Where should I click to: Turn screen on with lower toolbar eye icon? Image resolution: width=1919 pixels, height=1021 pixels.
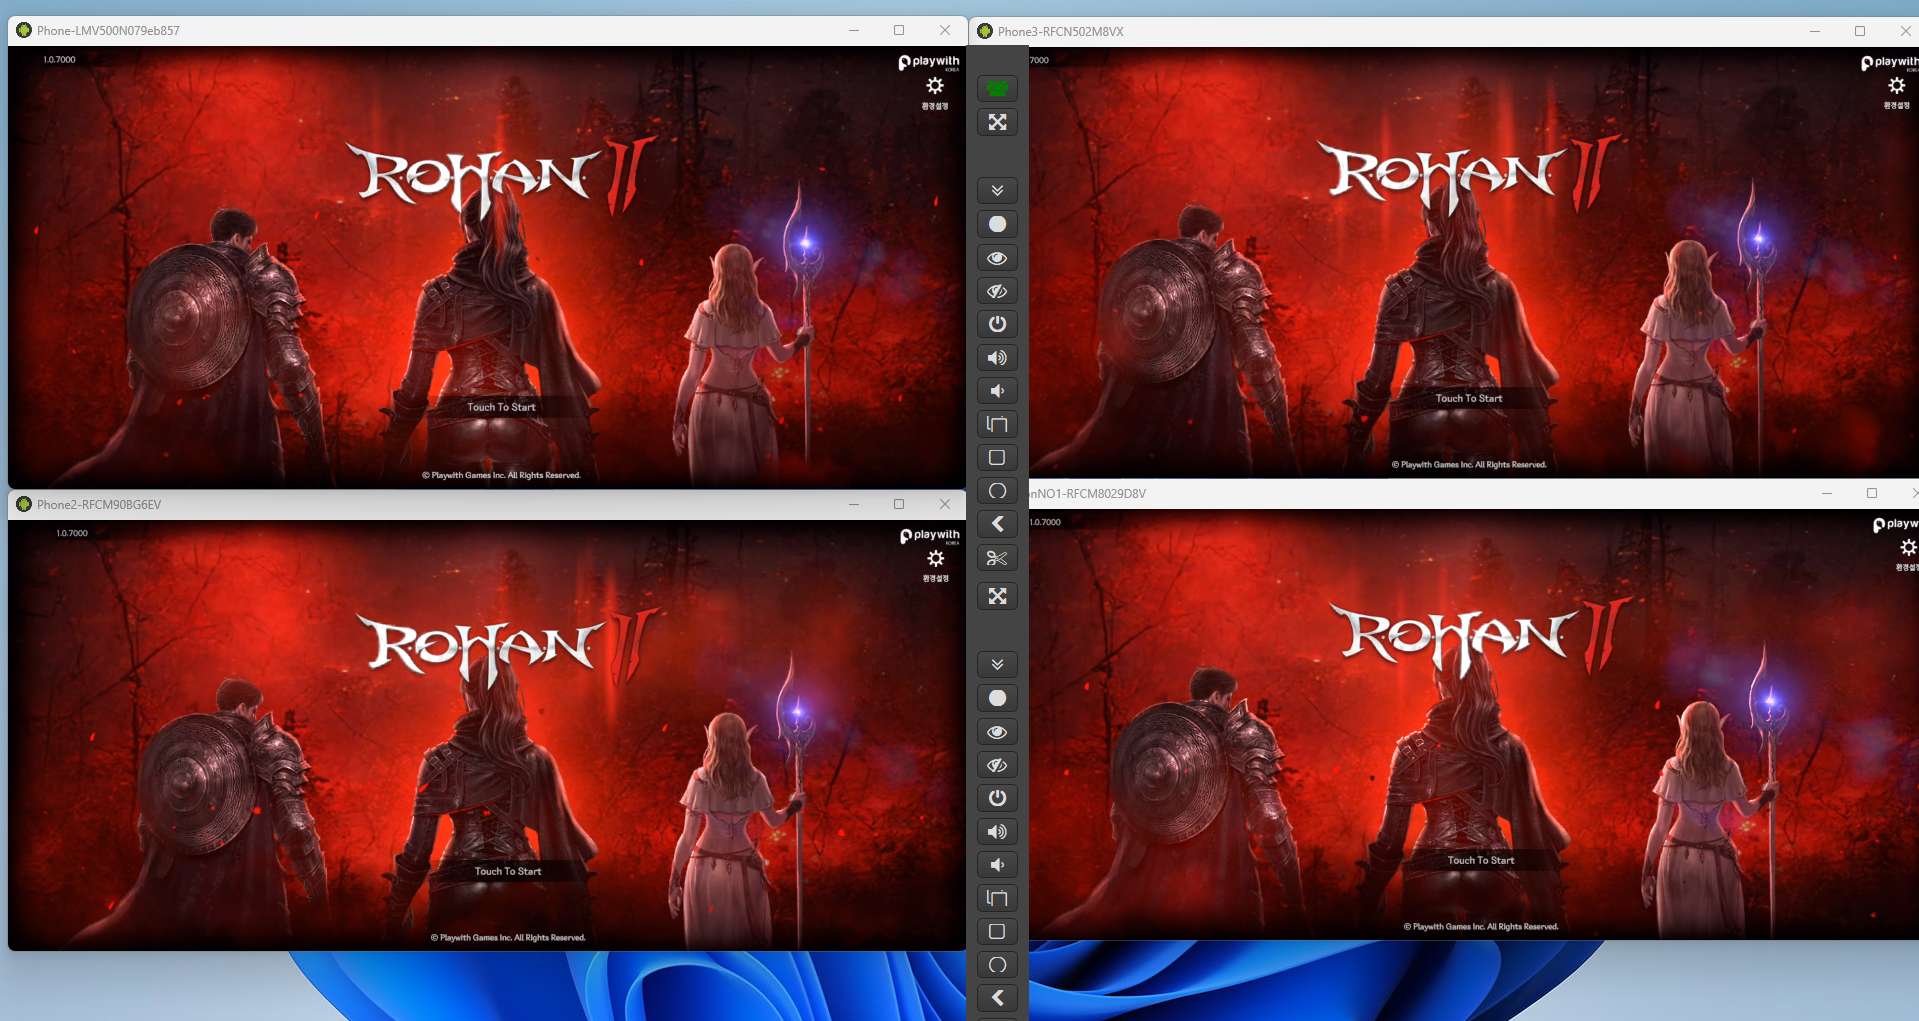coord(997,732)
